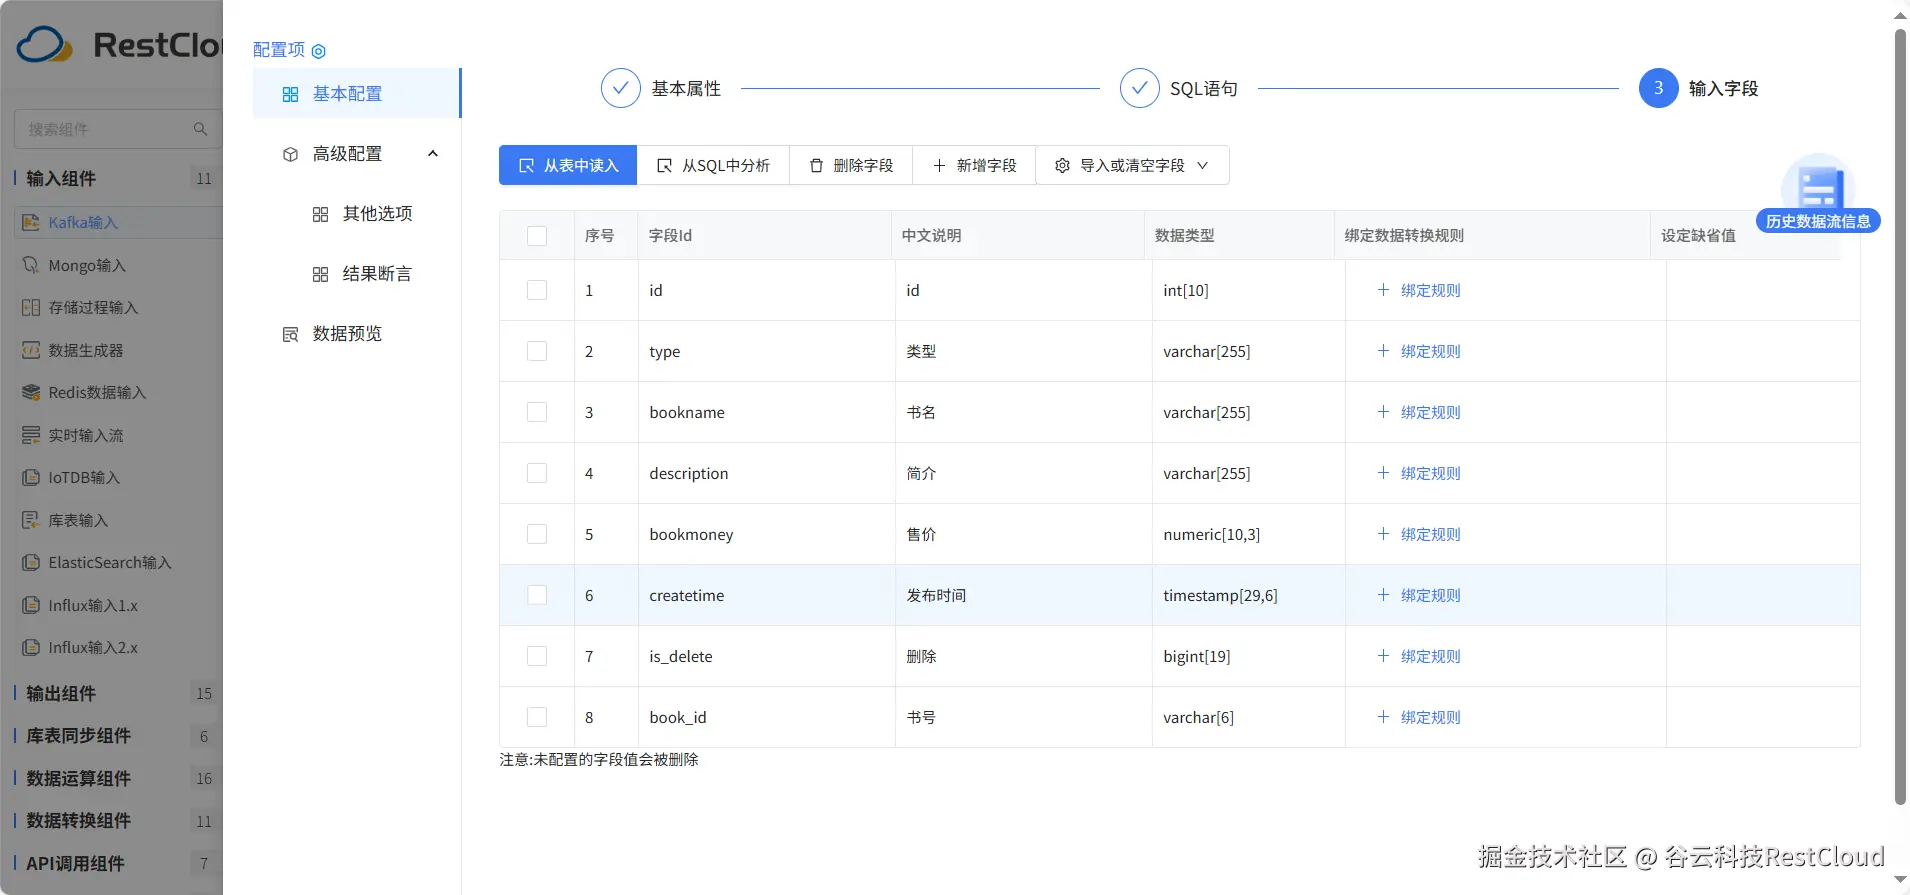This screenshot has width=1910, height=895.
Task: Click the search magnifier in component search
Action: (x=200, y=129)
